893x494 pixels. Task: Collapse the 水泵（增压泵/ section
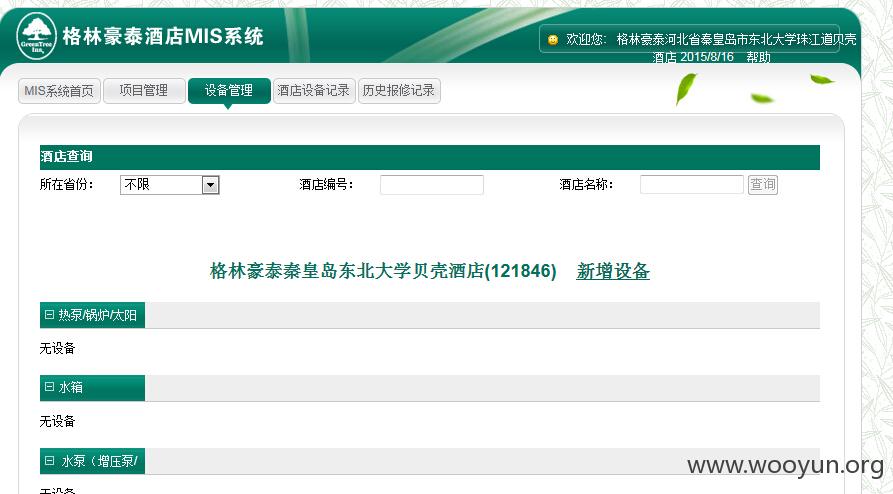tap(50, 460)
